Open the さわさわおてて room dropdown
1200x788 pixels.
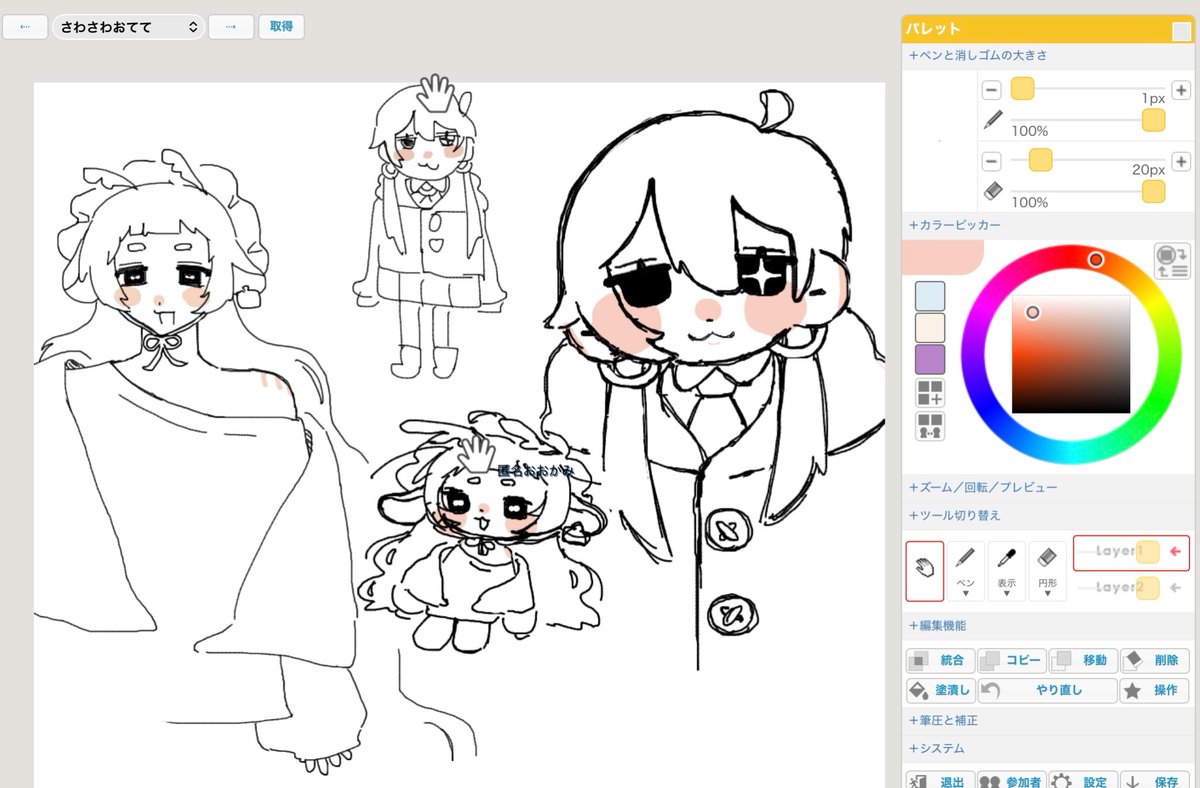[128, 27]
